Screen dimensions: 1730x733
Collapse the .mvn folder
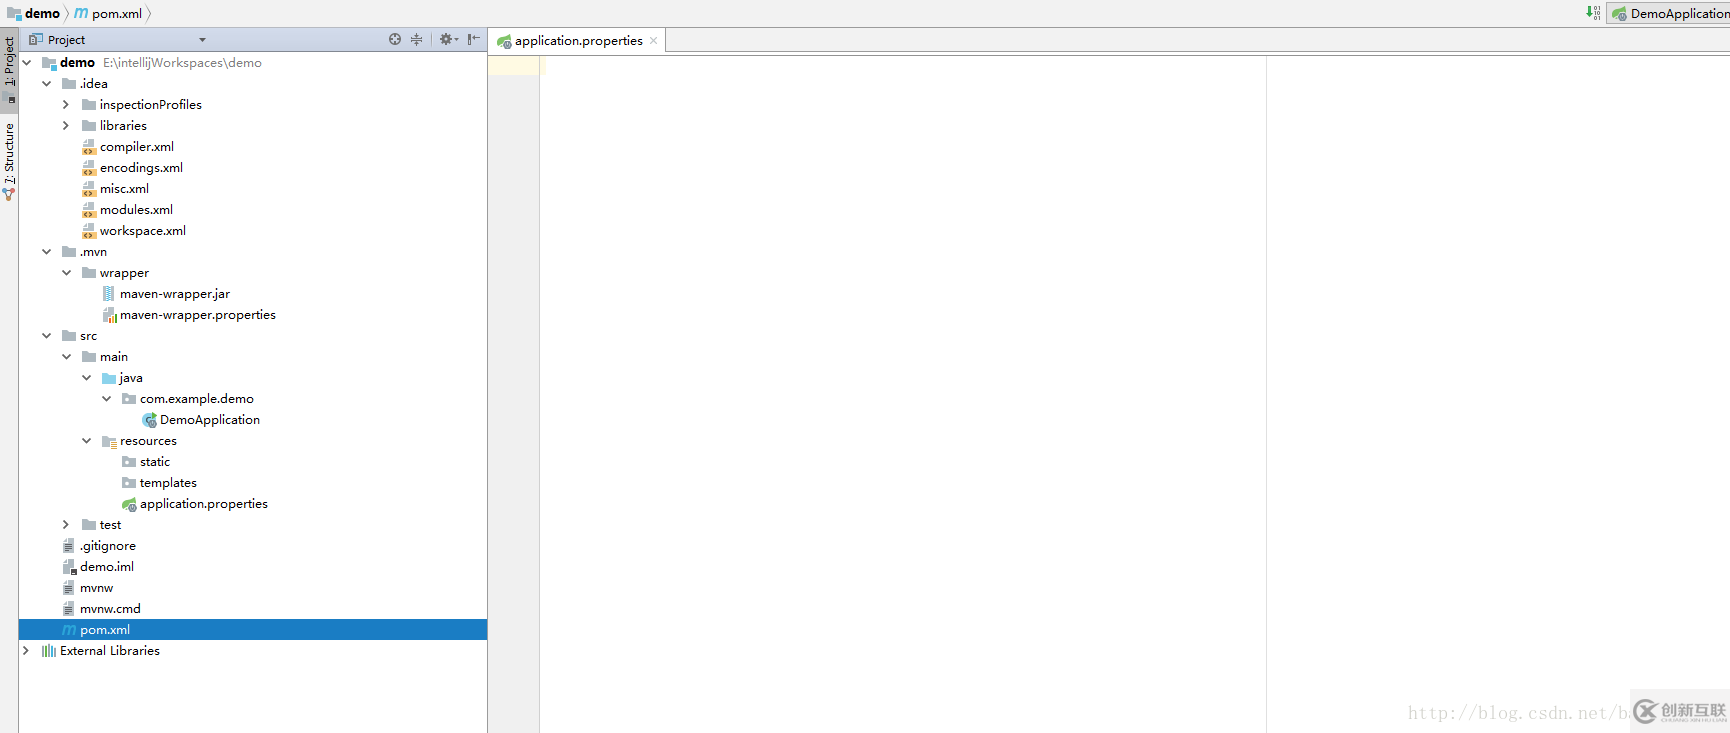click(x=47, y=251)
